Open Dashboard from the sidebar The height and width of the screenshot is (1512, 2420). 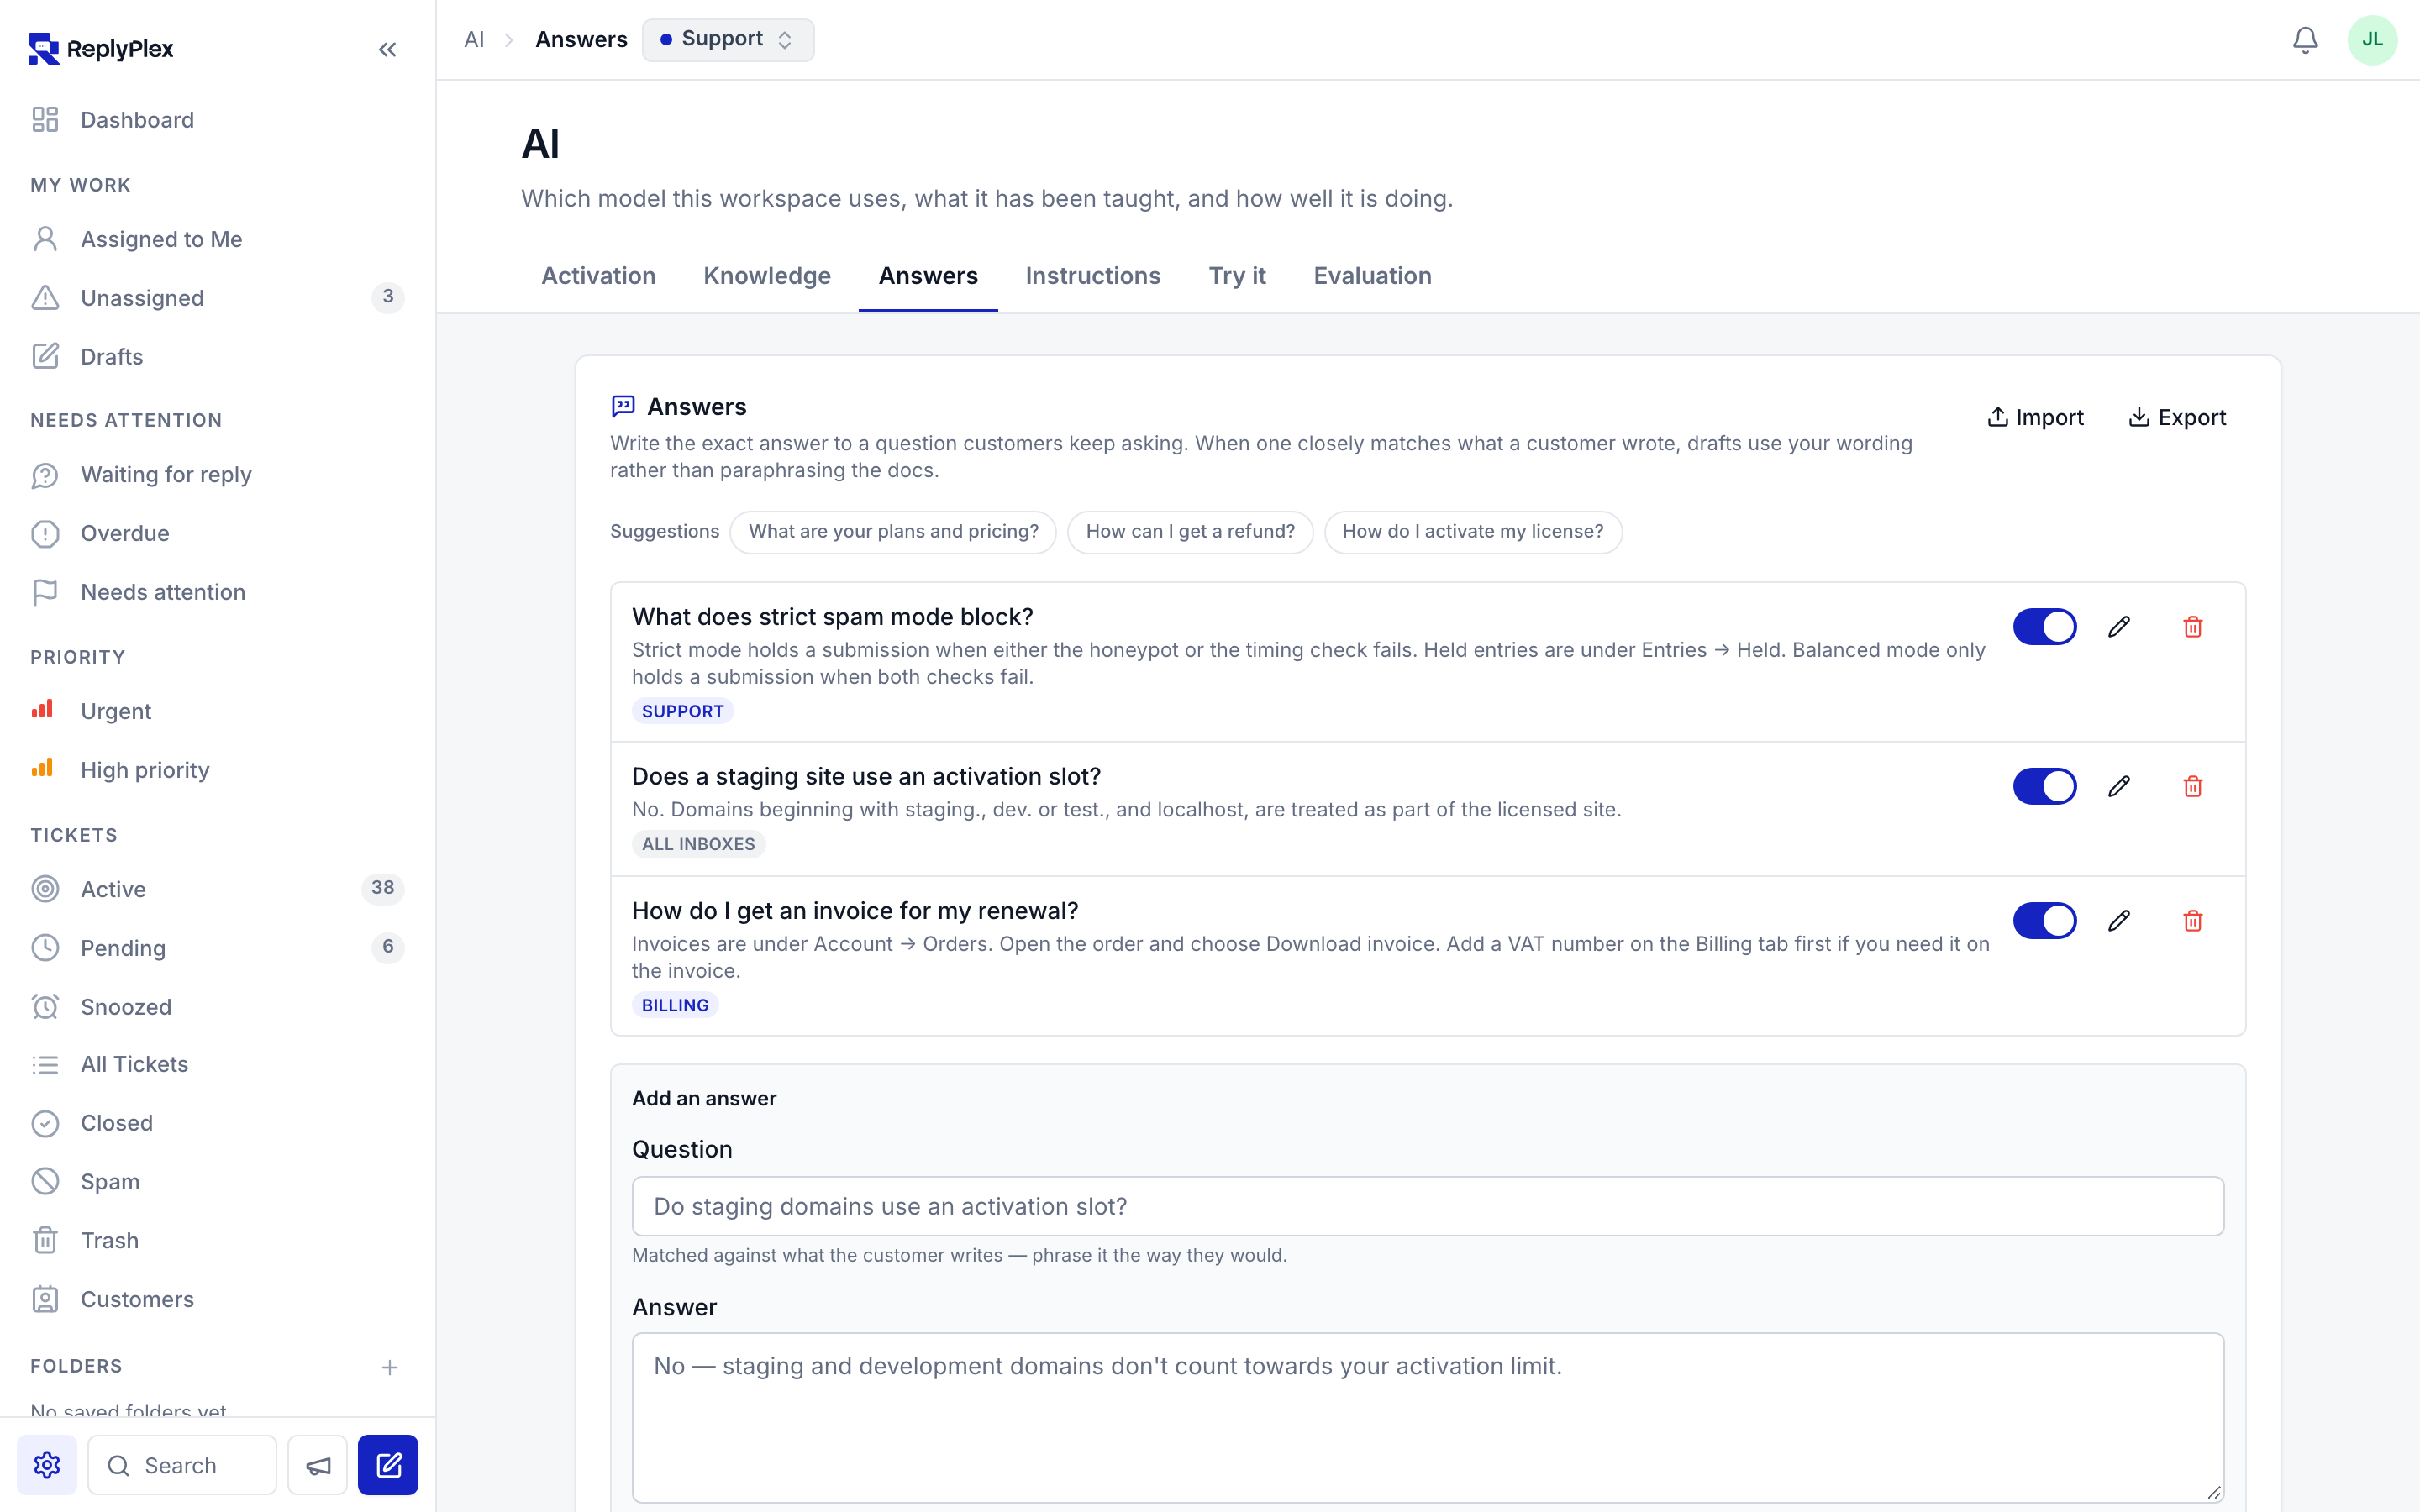(x=217, y=120)
